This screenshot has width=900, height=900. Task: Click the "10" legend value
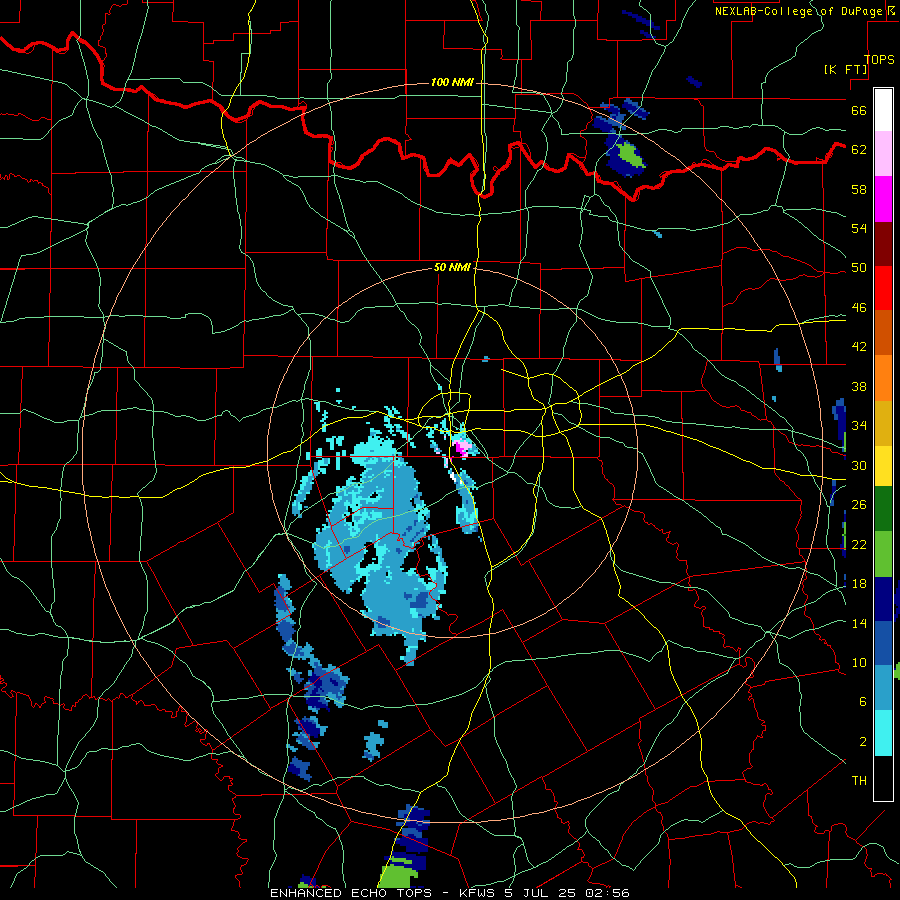click(859, 663)
